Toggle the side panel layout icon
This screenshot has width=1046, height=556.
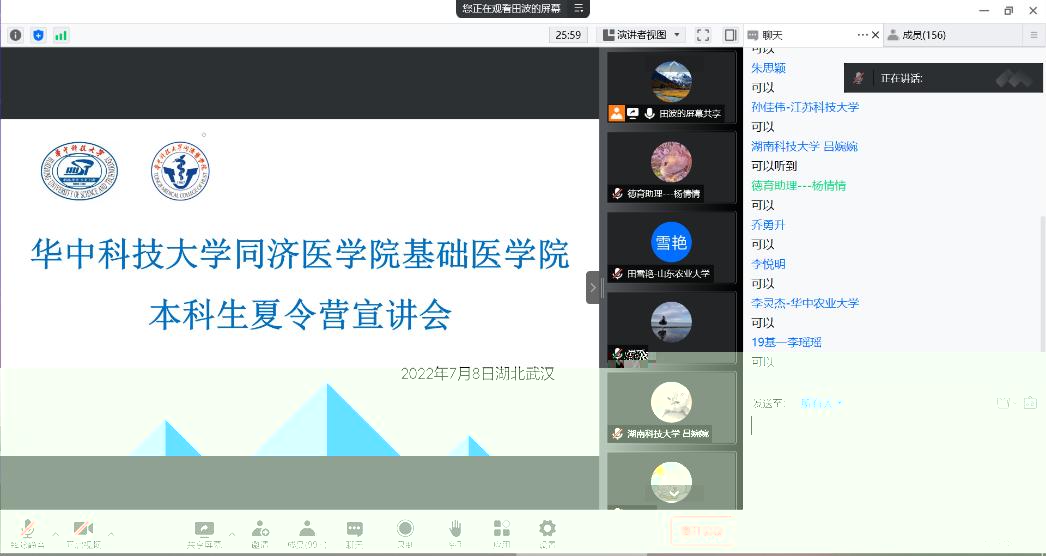(730, 35)
